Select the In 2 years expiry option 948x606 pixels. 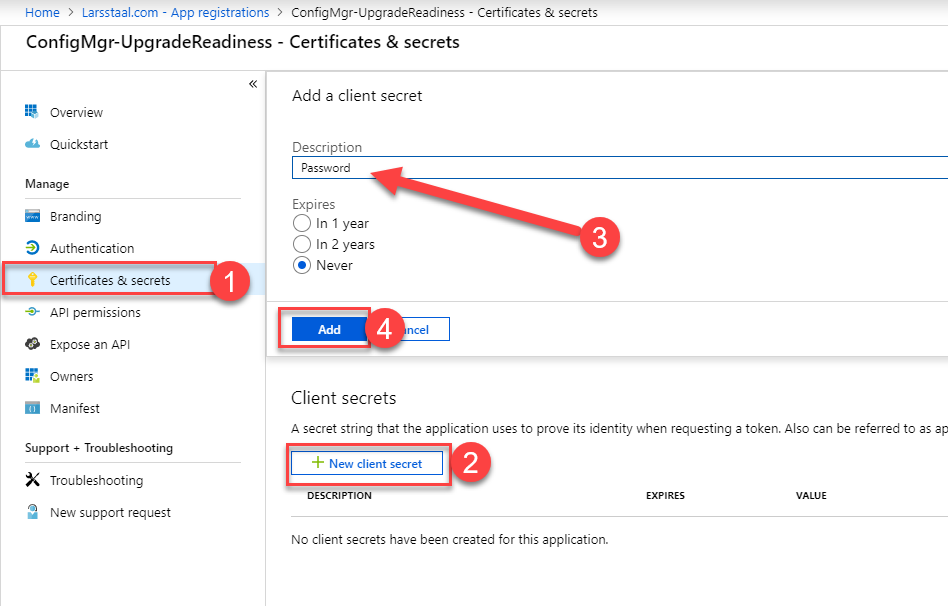point(302,244)
